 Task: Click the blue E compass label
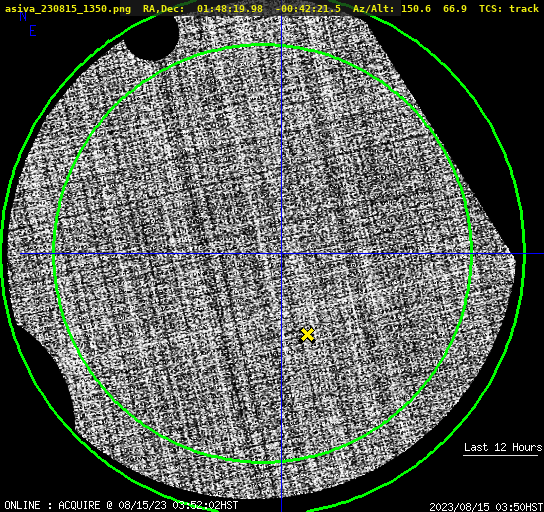(x=33, y=31)
